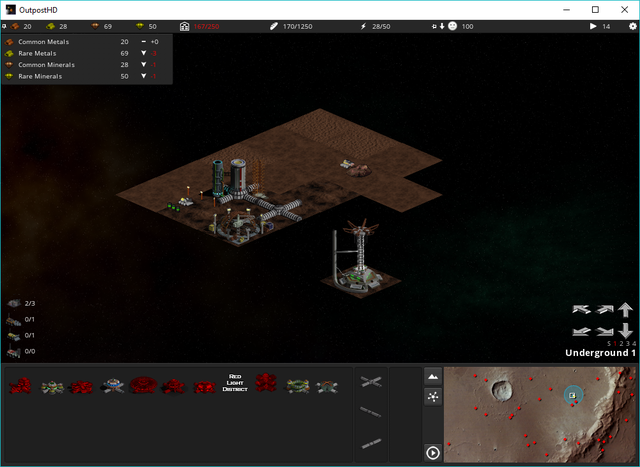Image resolution: width=640 pixels, height=467 pixels.
Task: Toggle the connectedness overlay node button
Action: point(433,396)
